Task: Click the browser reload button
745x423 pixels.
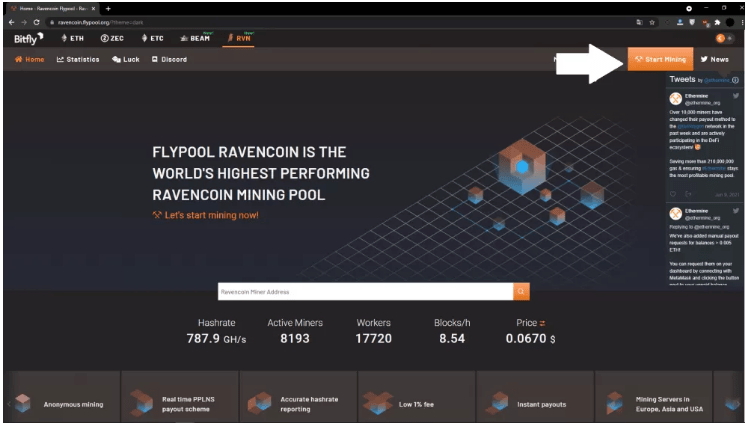Action: coord(37,21)
